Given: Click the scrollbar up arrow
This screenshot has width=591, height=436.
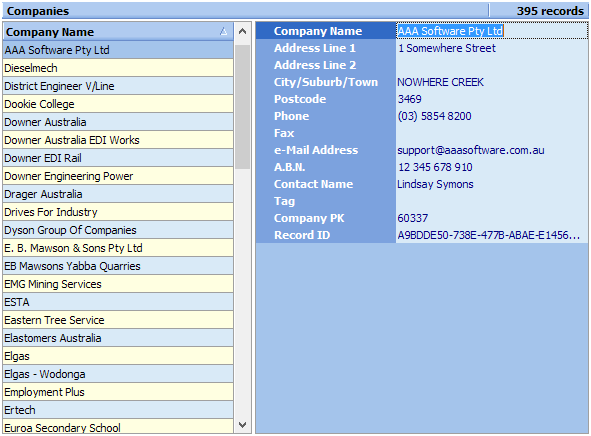Looking at the screenshot, I should [243, 31].
